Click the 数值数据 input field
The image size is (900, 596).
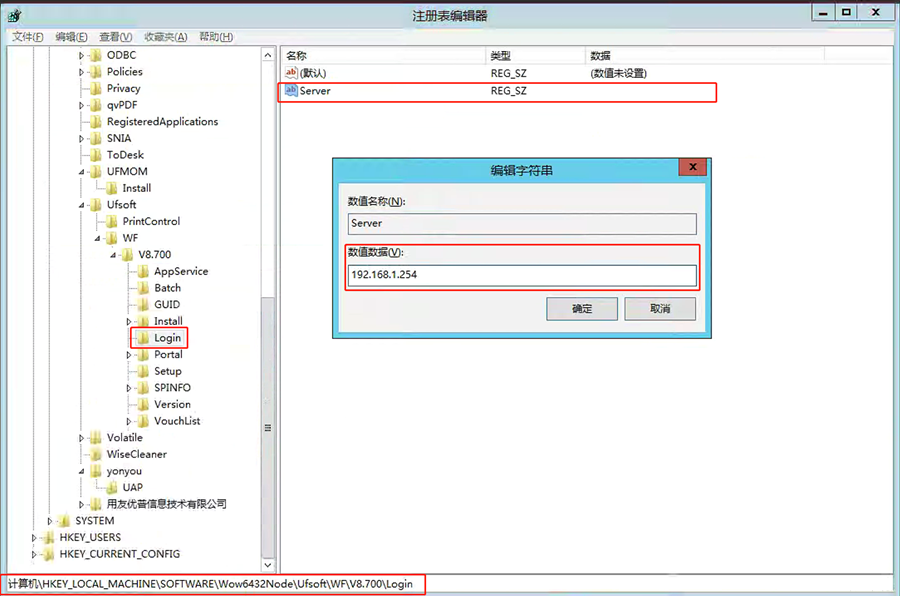522,275
